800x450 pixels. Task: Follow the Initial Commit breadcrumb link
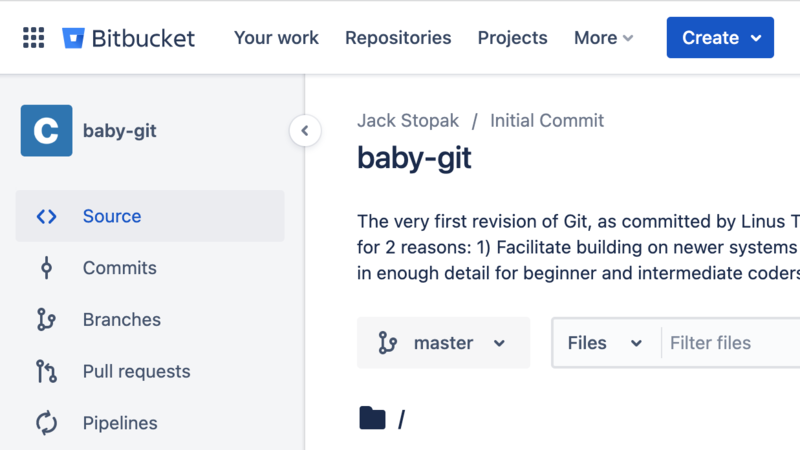pyautogui.click(x=547, y=121)
